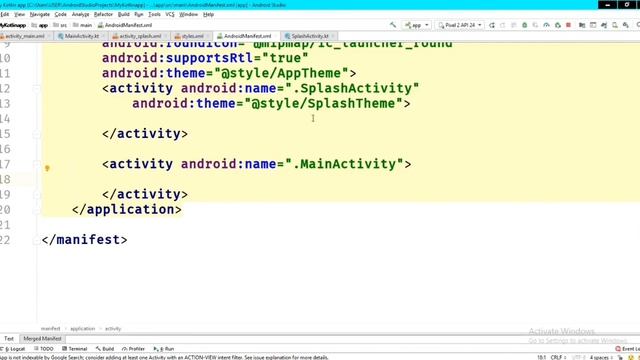Viewport: 640px width, 360px height.
Task: Click the manifest XML breadcrumb
Action: click(x=51, y=329)
